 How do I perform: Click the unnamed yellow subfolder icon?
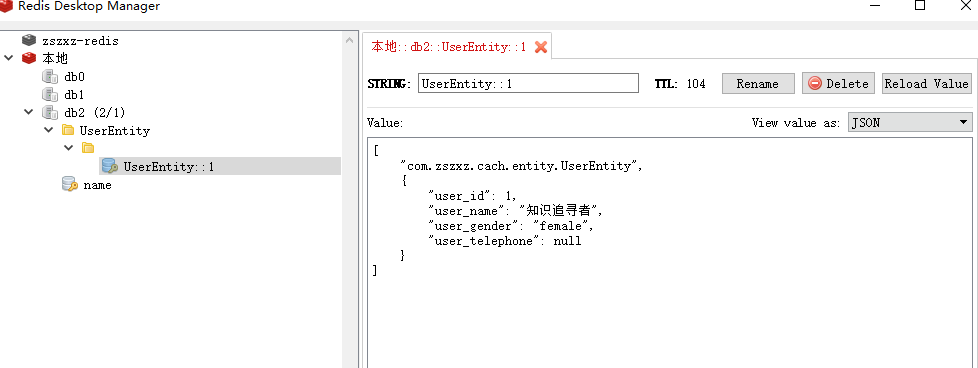click(x=89, y=148)
